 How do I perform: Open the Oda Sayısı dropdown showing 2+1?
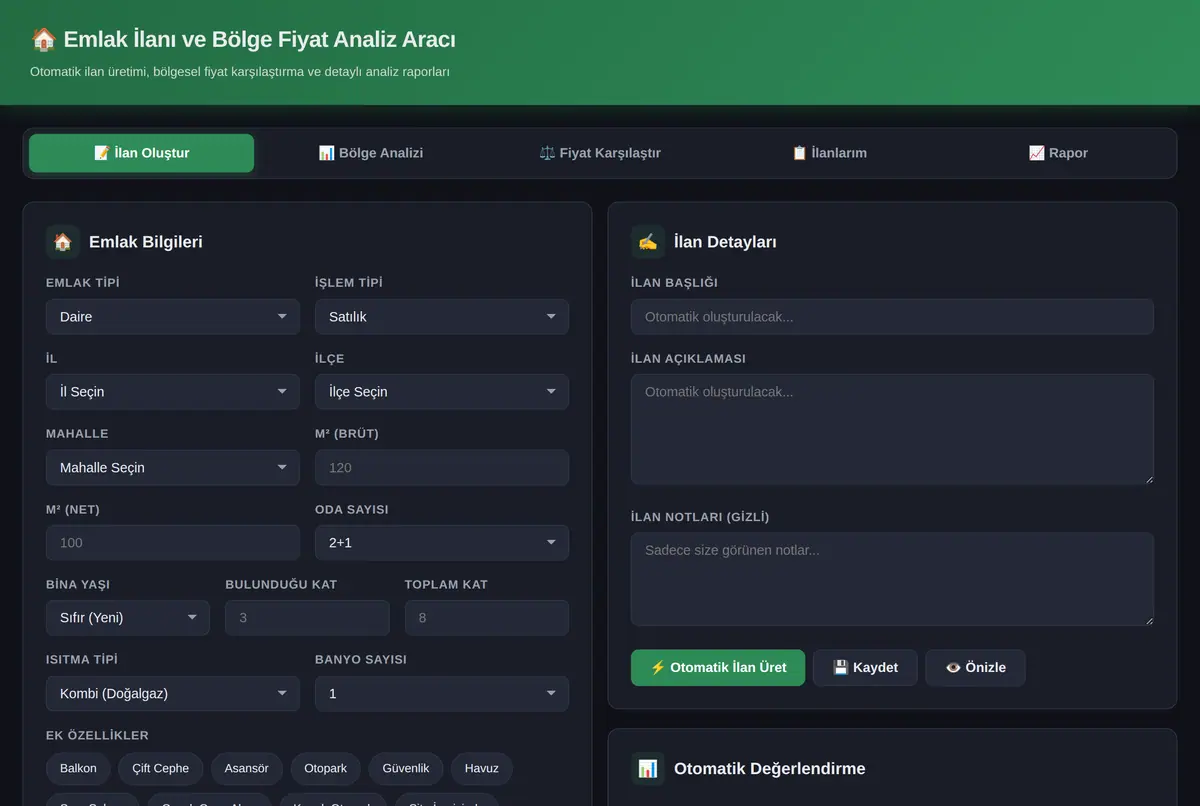(x=442, y=543)
